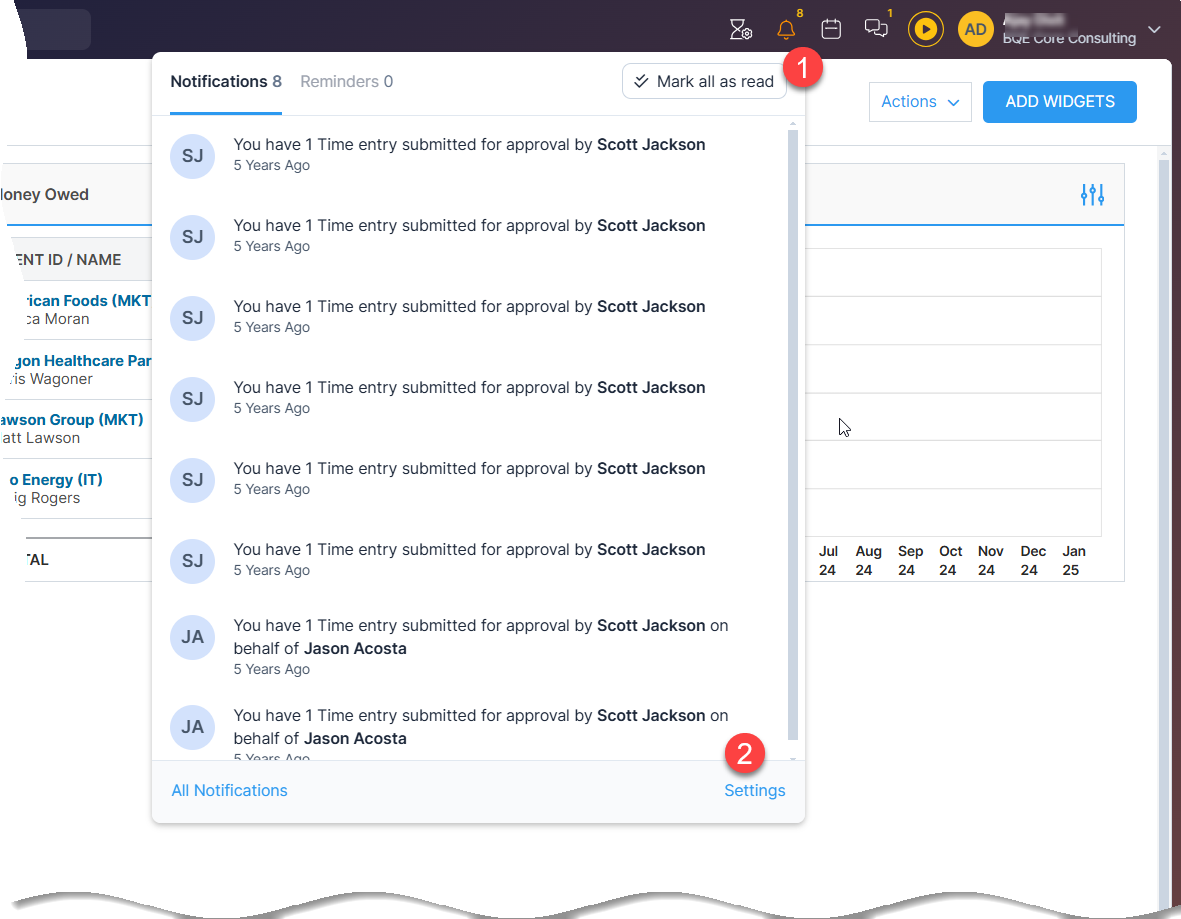Open the chat messages icon
1181x919 pixels.
click(x=876, y=29)
